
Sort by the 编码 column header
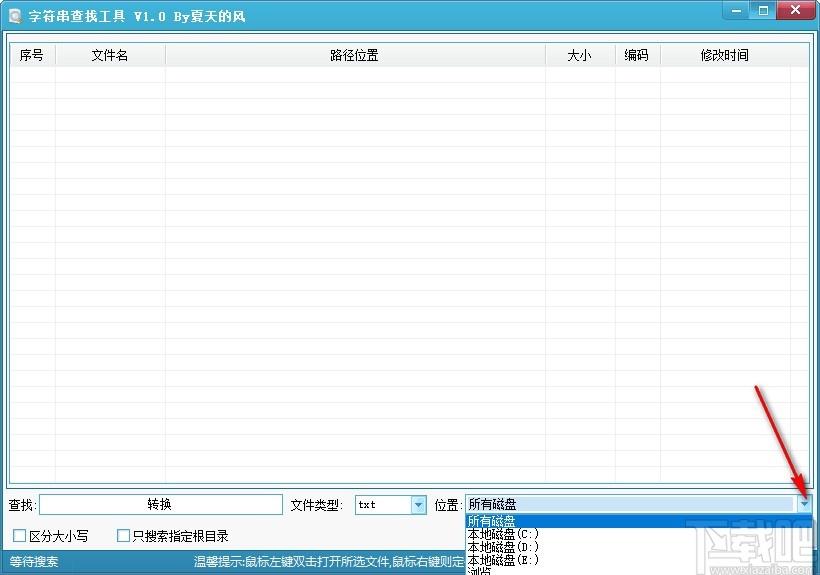click(637, 55)
